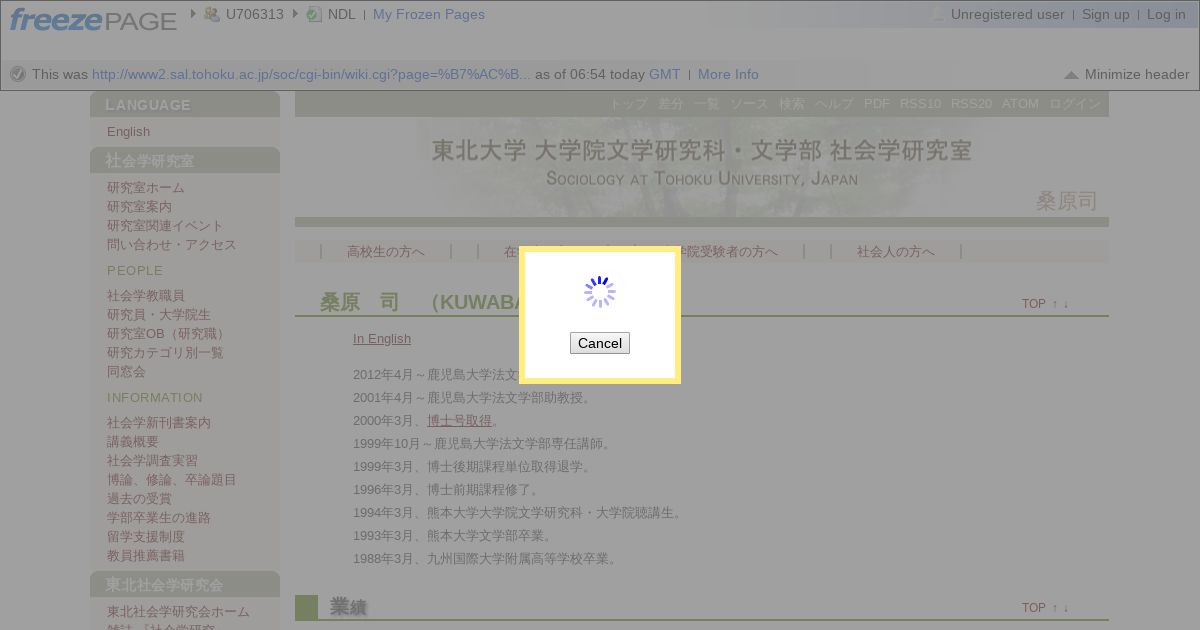Click the checkmark icon before This was
Image resolution: width=1200 pixels, height=630 pixels.
point(17,74)
